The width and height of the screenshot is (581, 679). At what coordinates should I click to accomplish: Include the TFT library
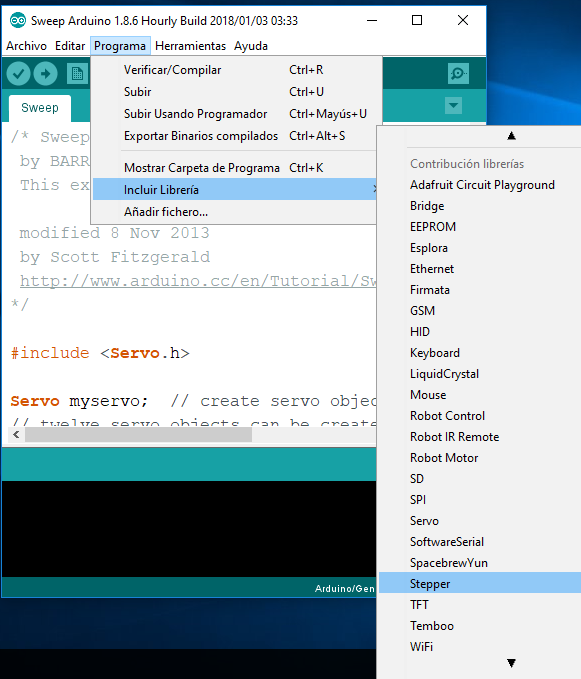(x=480, y=605)
